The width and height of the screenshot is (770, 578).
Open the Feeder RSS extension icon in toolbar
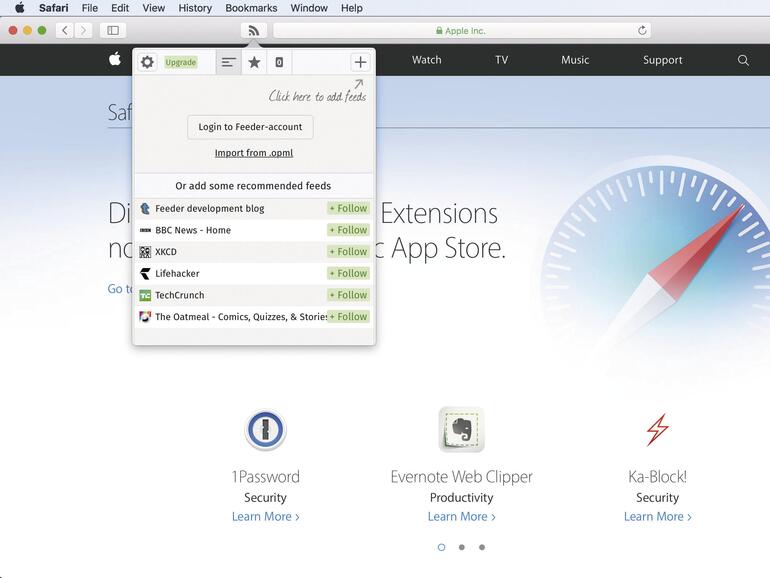(253, 30)
